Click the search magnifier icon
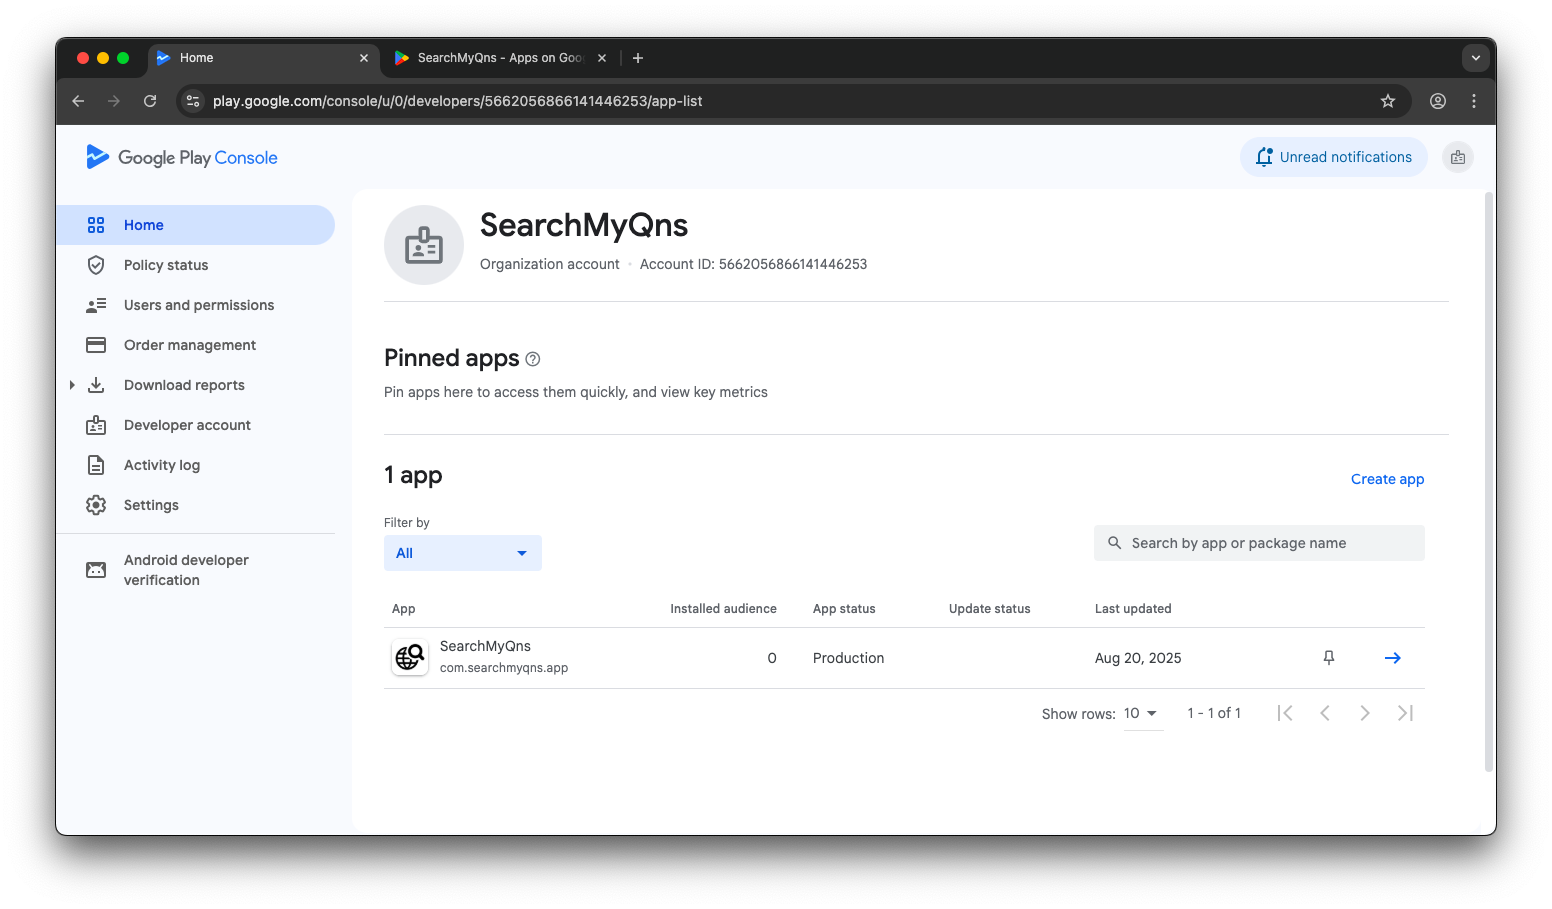The height and width of the screenshot is (909, 1552). click(x=1115, y=543)
